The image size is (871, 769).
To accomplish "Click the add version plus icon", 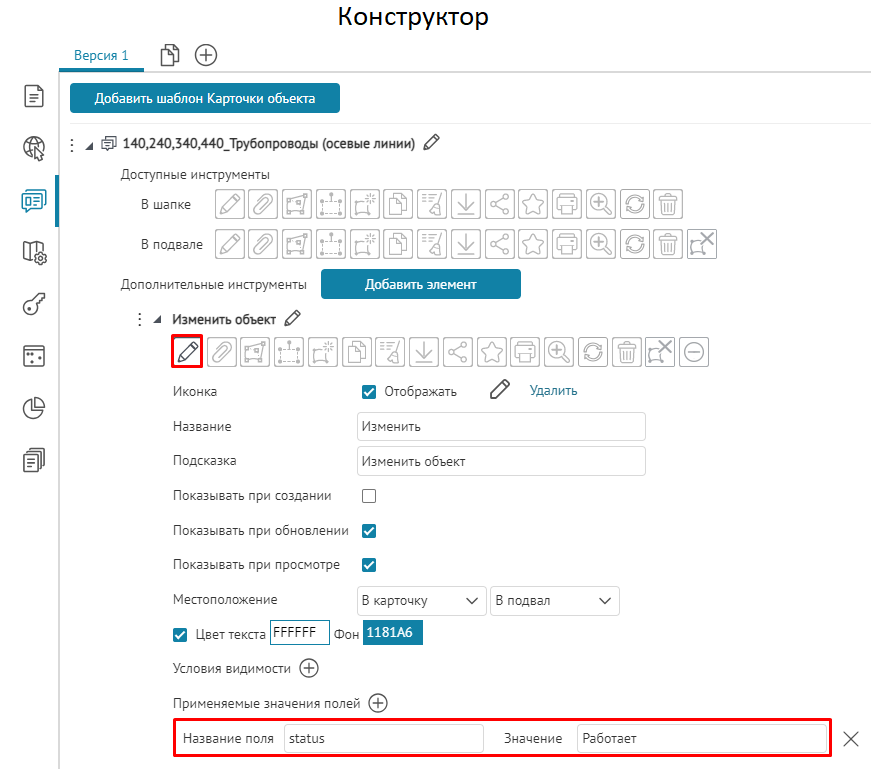I will (x=206, y=55).
